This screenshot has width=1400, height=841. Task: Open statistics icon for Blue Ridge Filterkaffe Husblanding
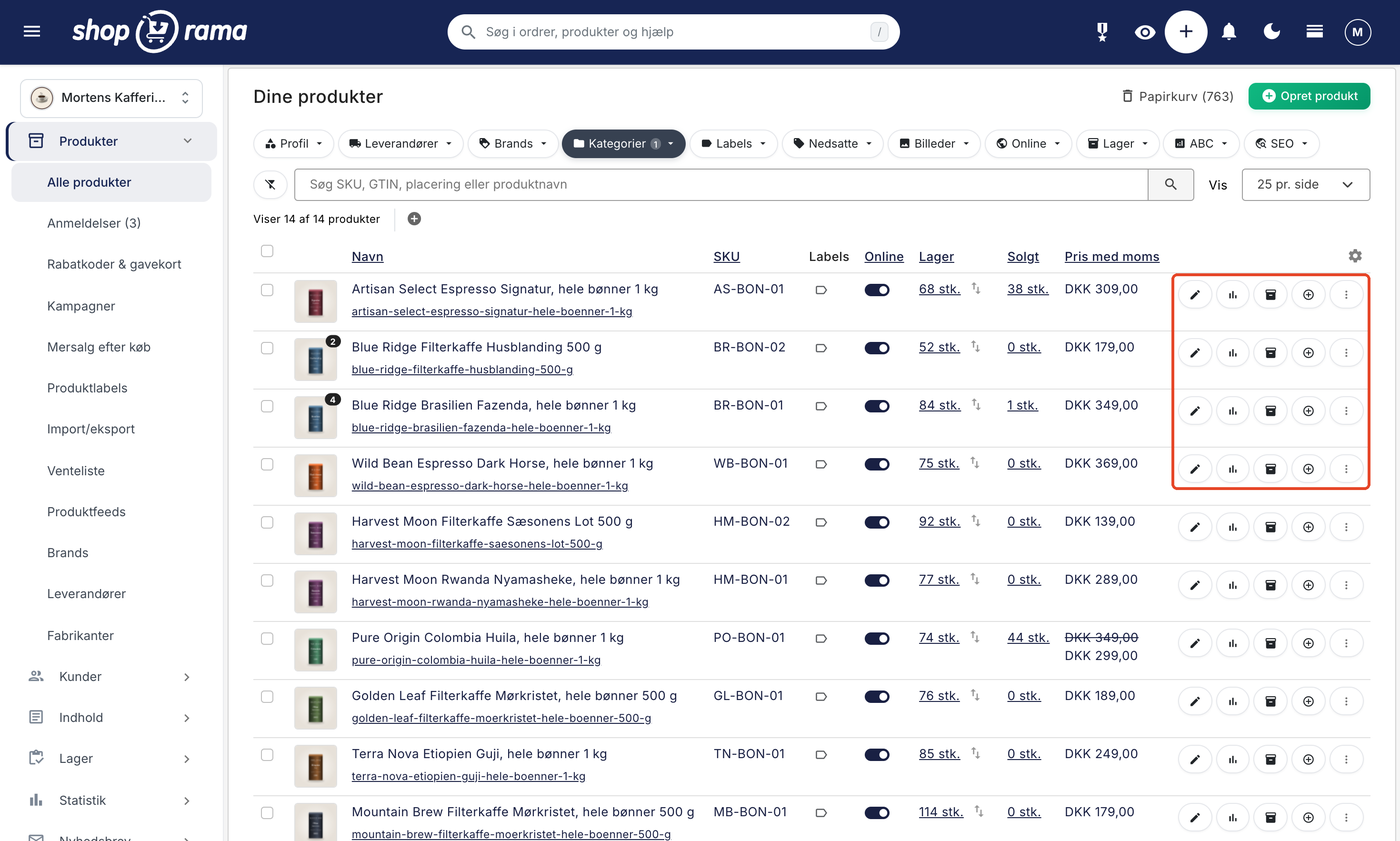click(1233, 353)
